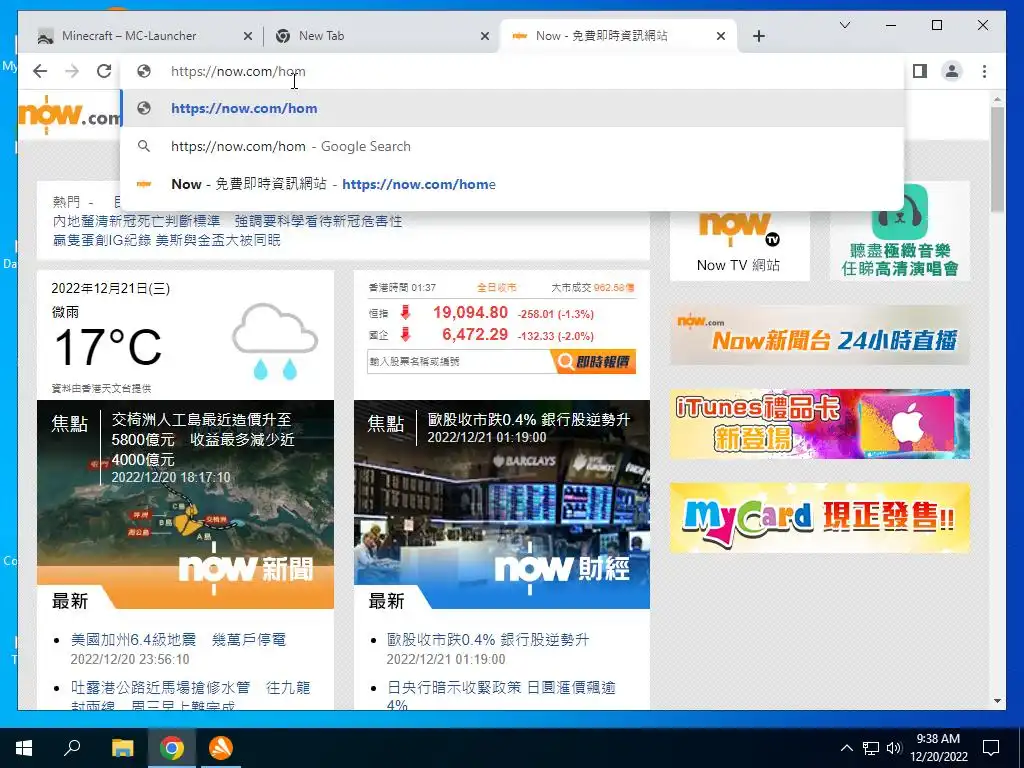Click the forward navigation arrow

point(72,71)
